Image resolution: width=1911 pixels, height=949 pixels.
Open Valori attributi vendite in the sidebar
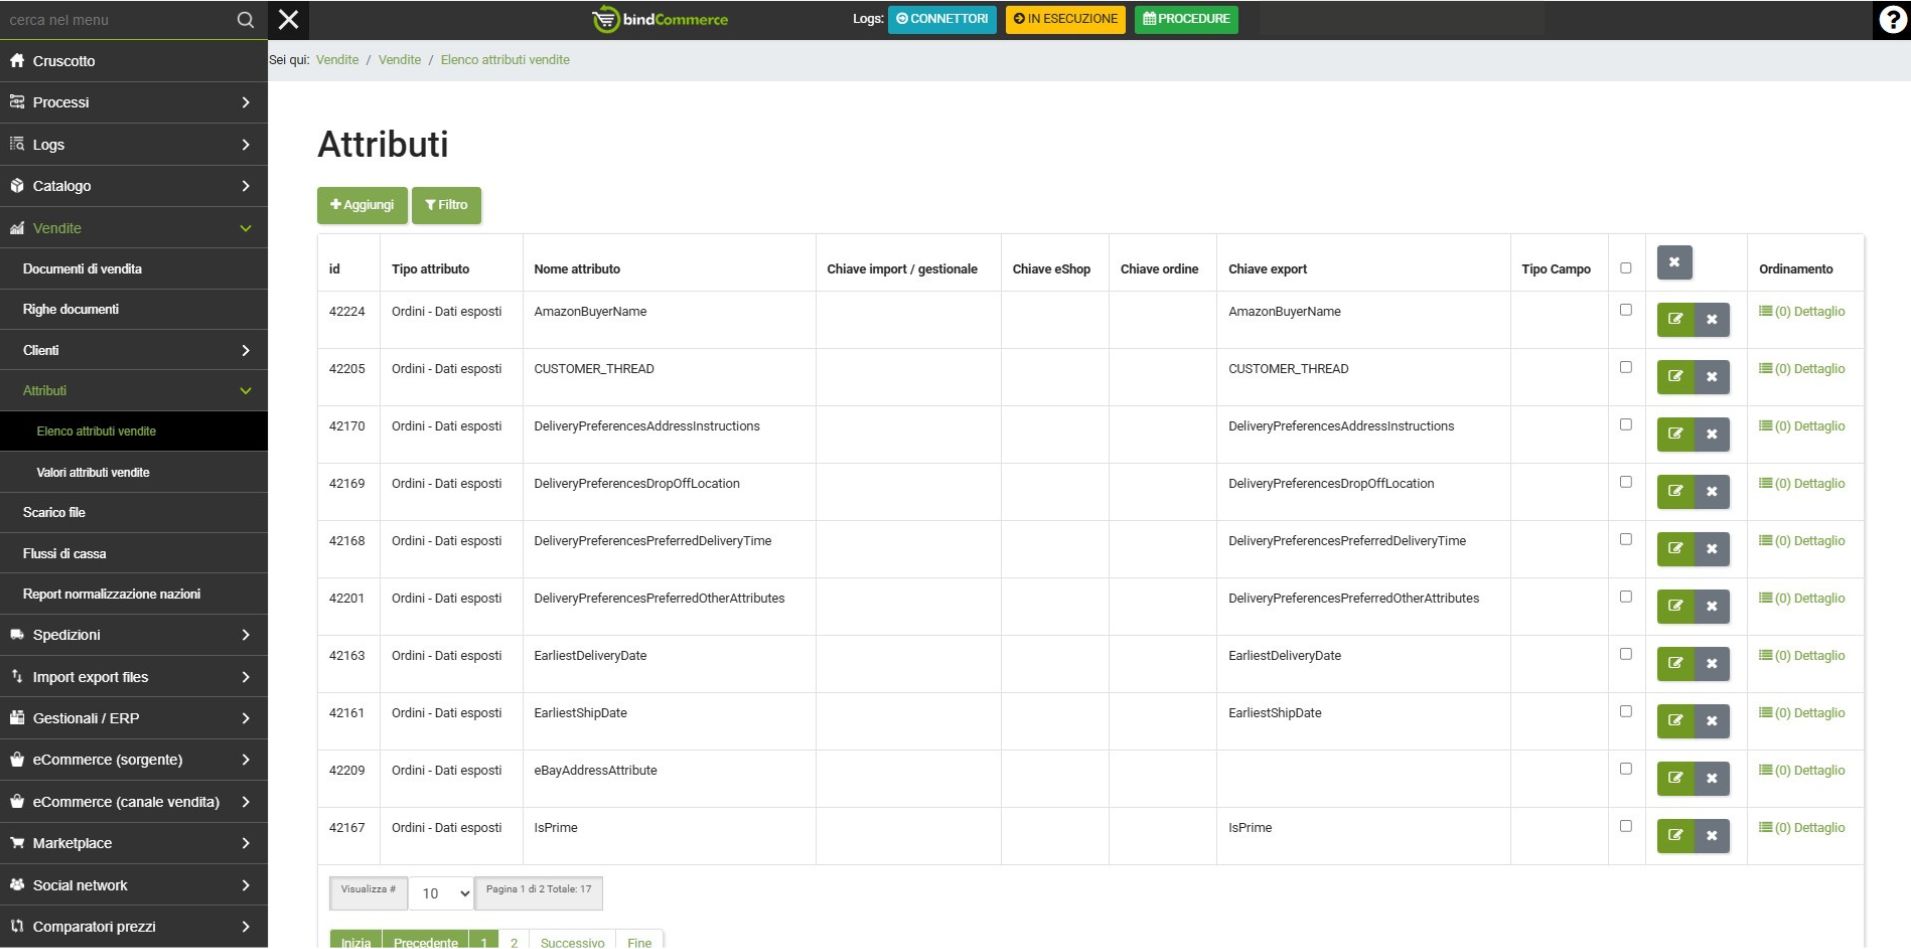[93, 472]
